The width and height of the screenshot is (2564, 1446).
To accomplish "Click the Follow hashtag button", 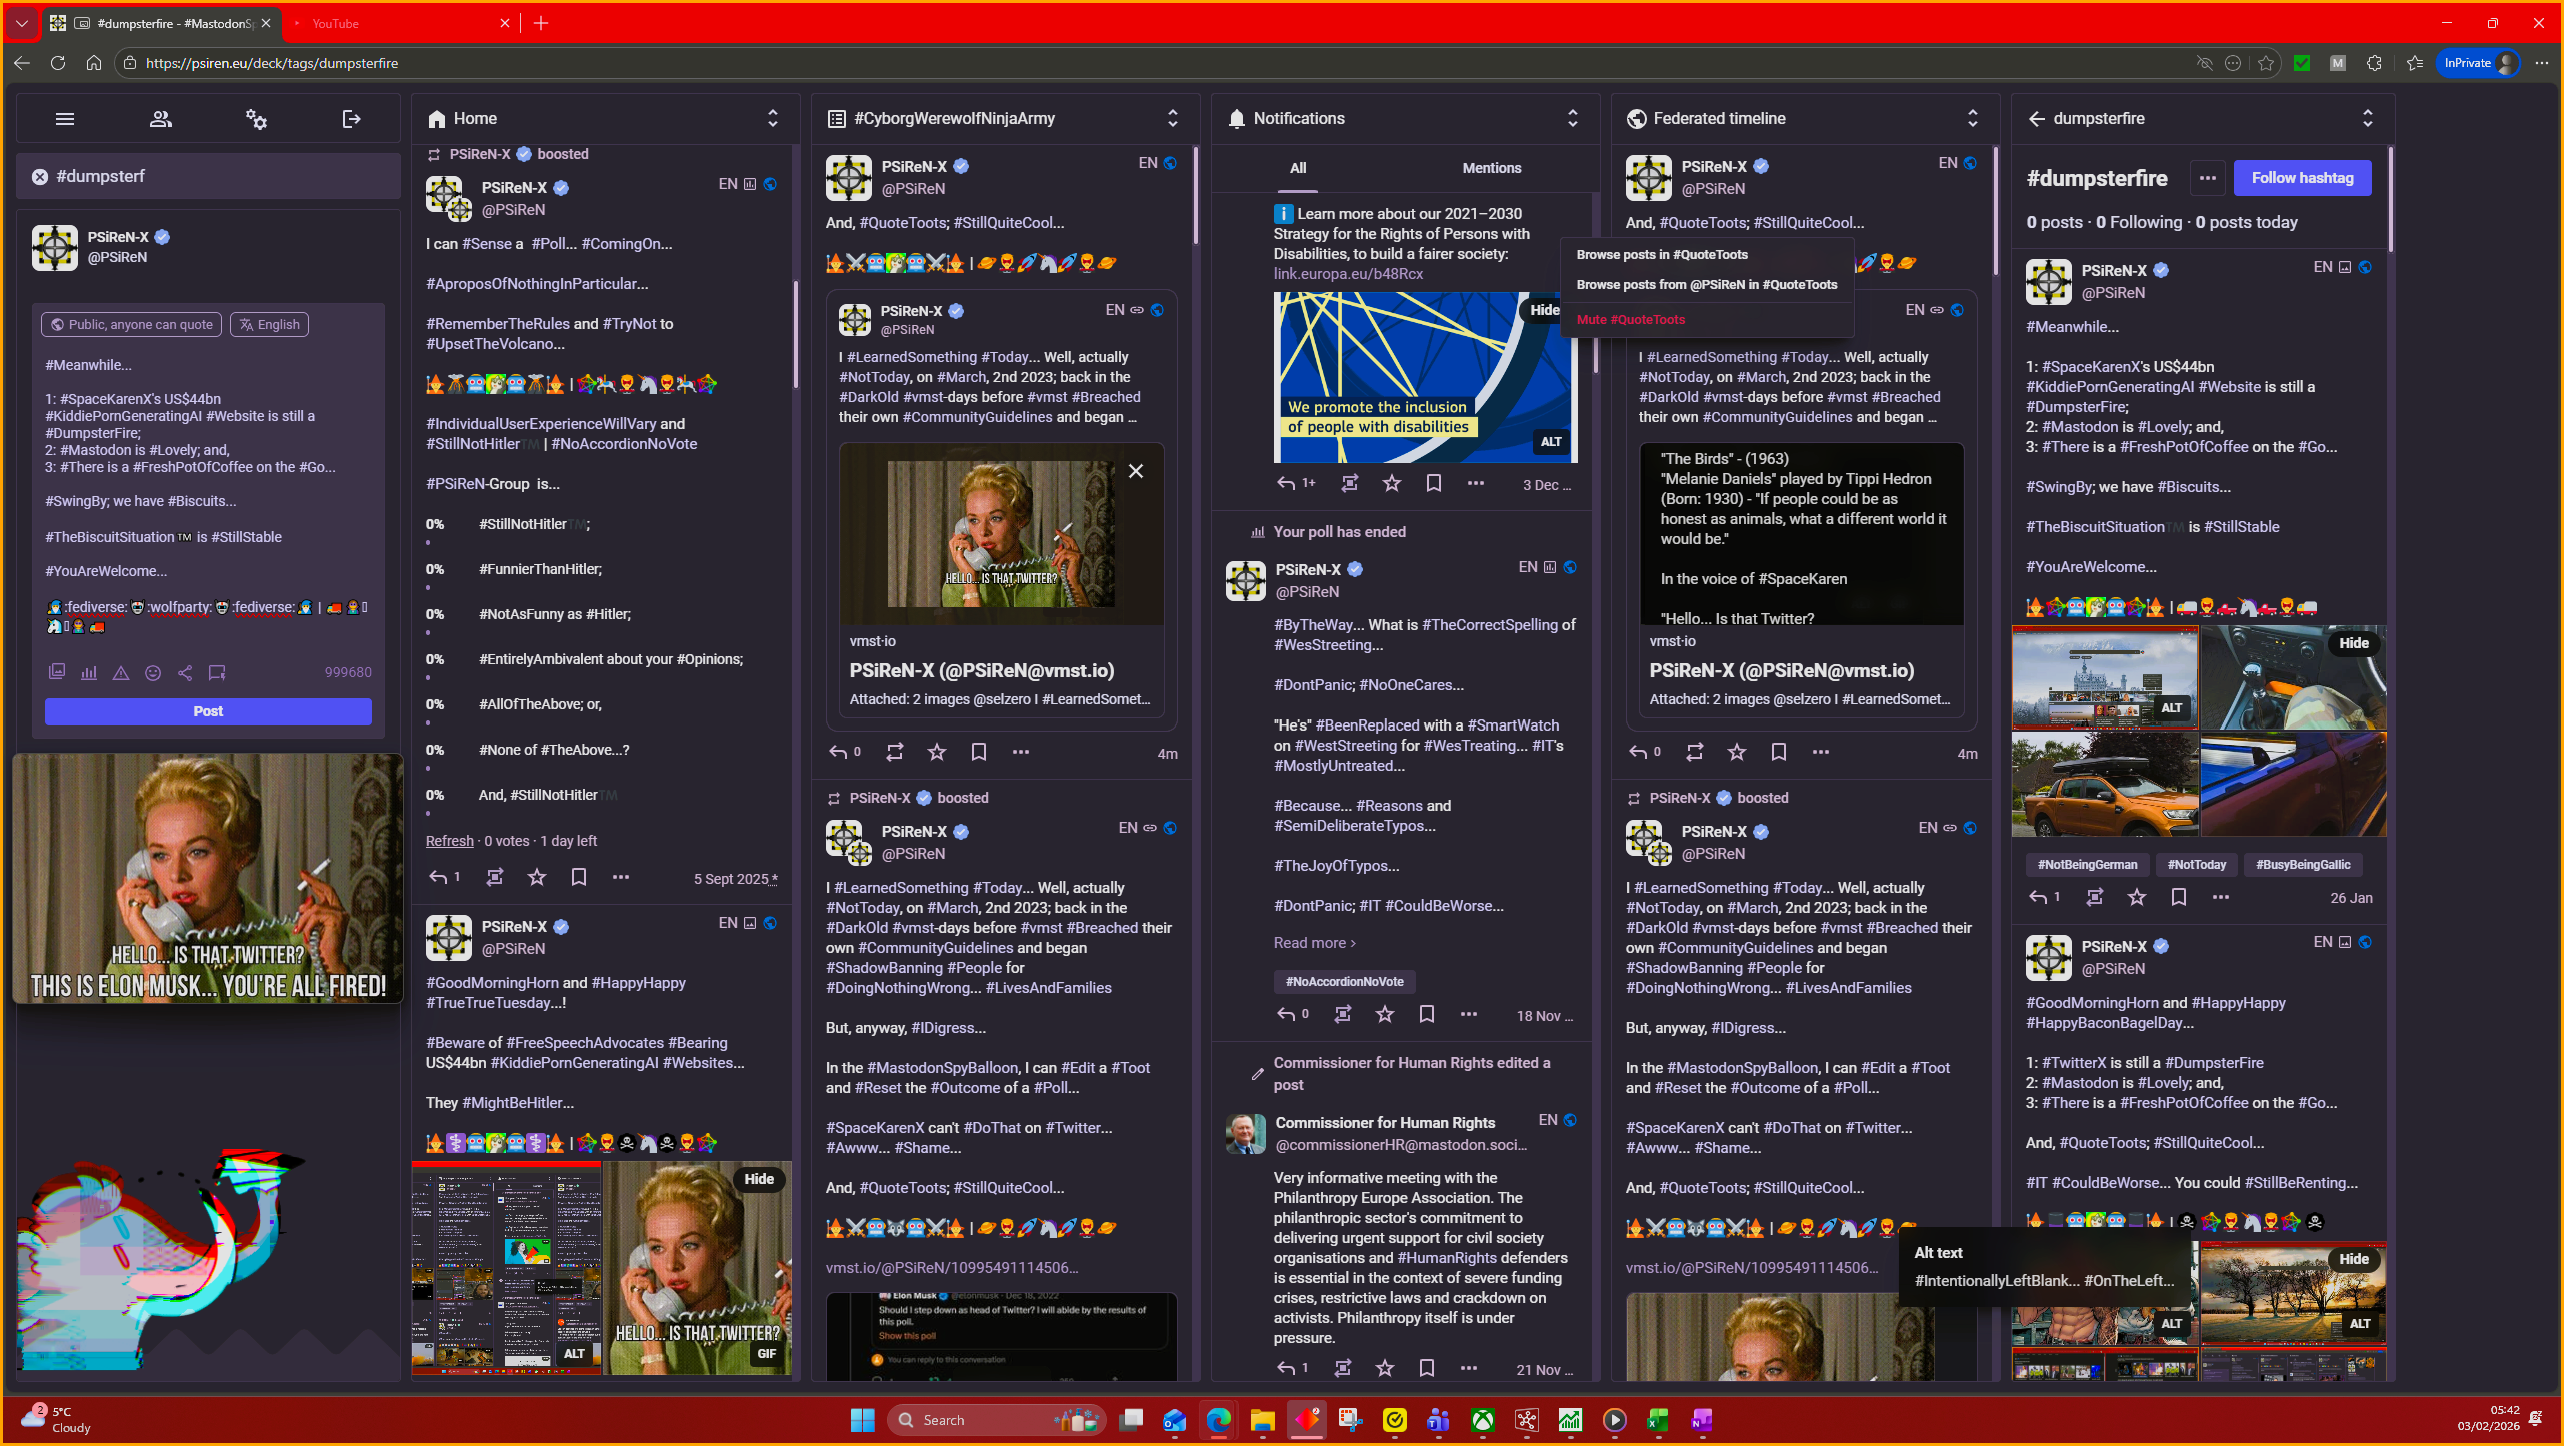I will pyautogui.click(x=2301, y=178).
